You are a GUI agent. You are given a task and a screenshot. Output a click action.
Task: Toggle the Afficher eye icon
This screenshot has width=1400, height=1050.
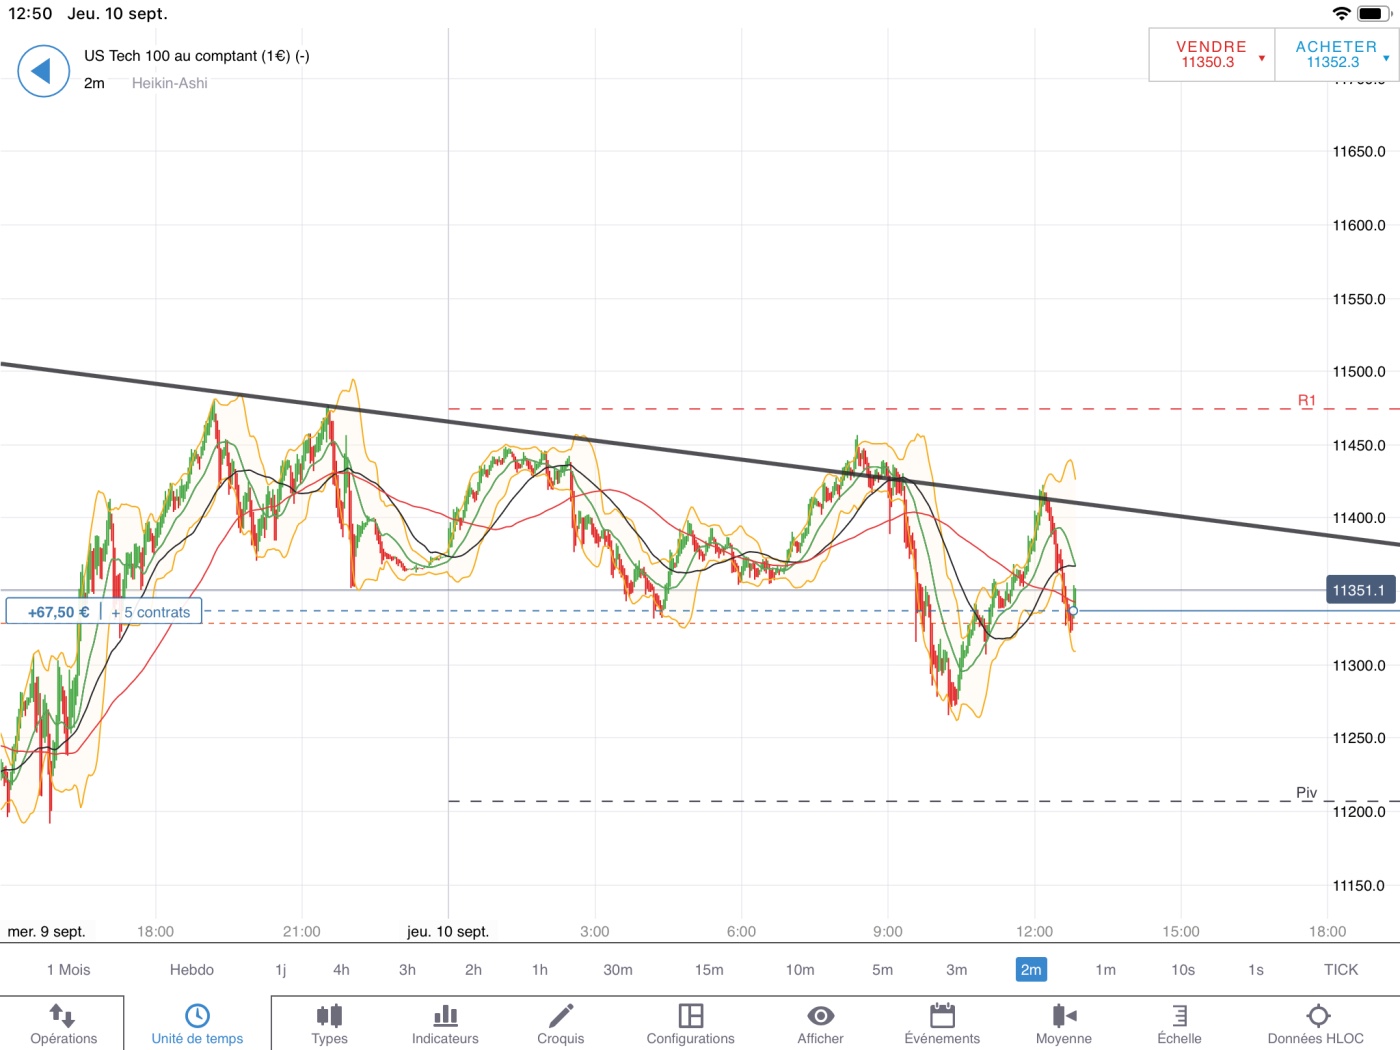click(x=821, y=1016)
